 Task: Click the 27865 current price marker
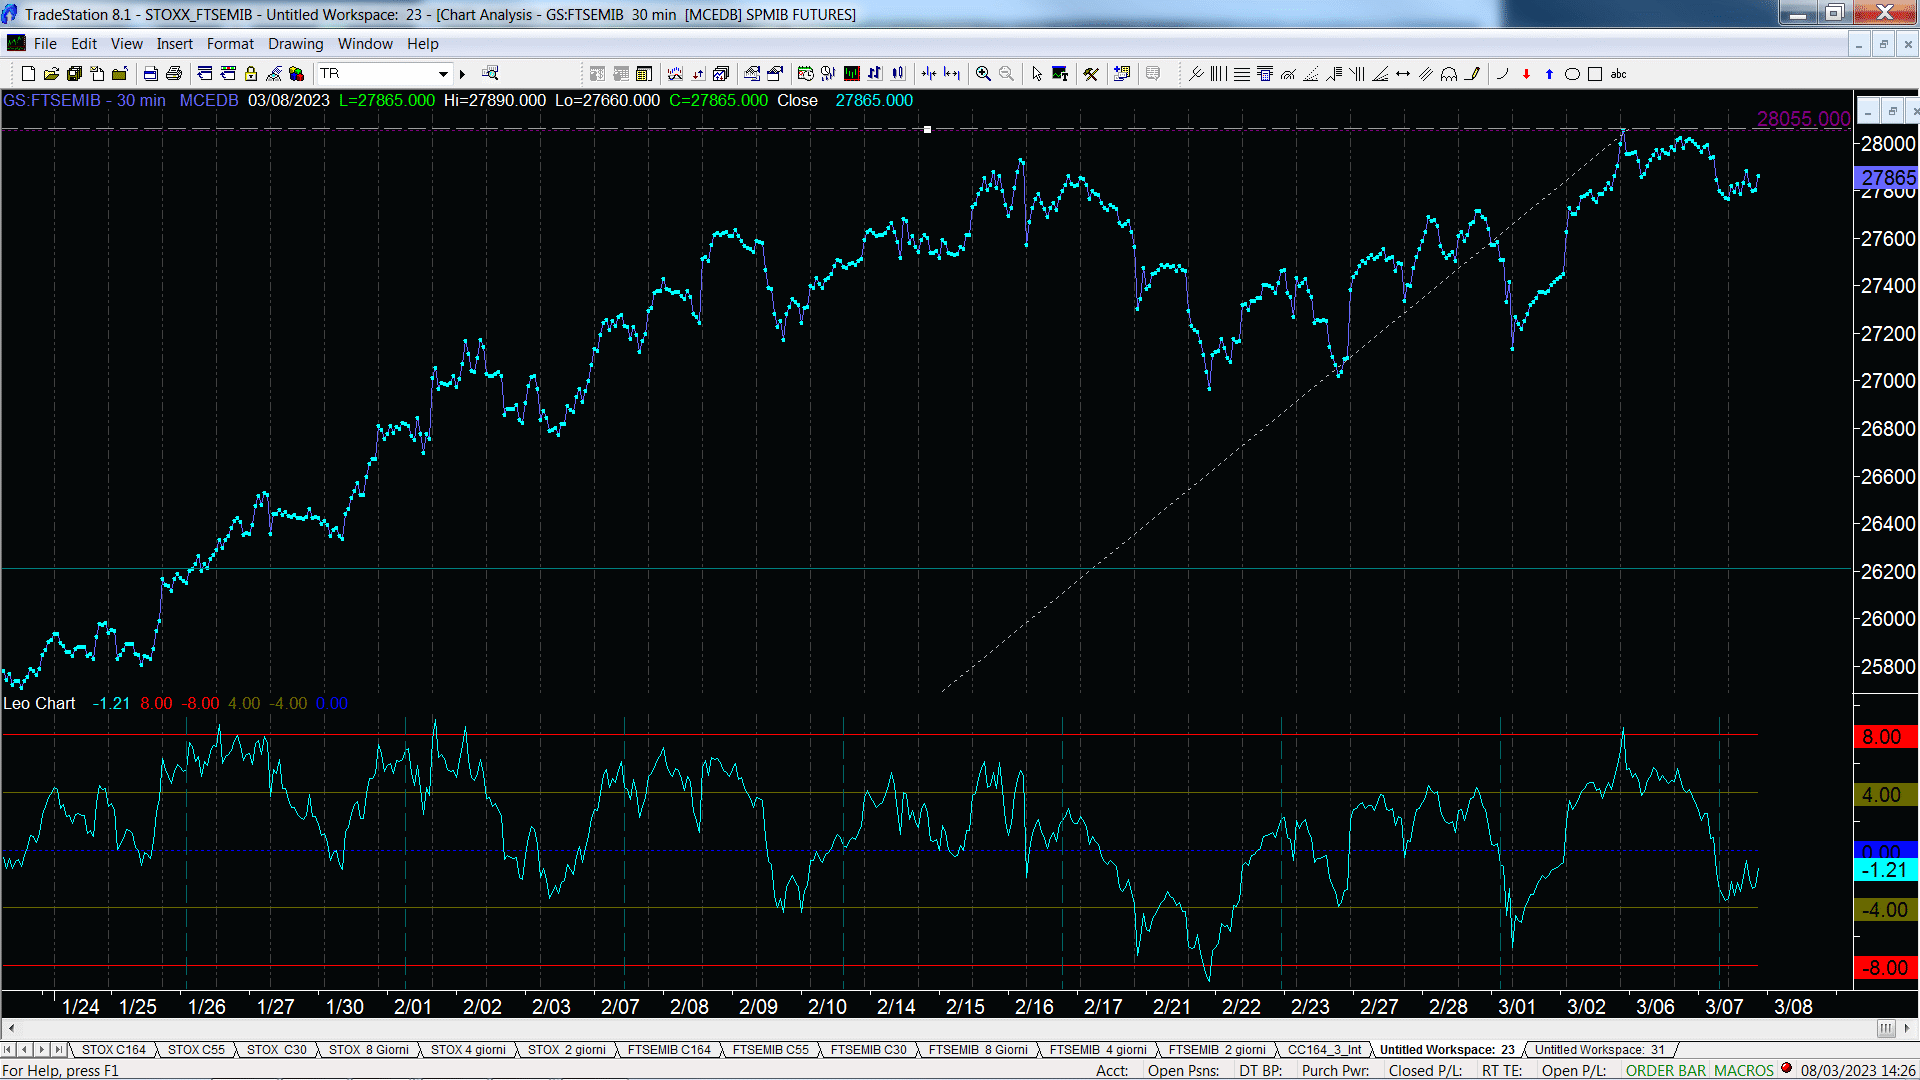point(1886,178)
